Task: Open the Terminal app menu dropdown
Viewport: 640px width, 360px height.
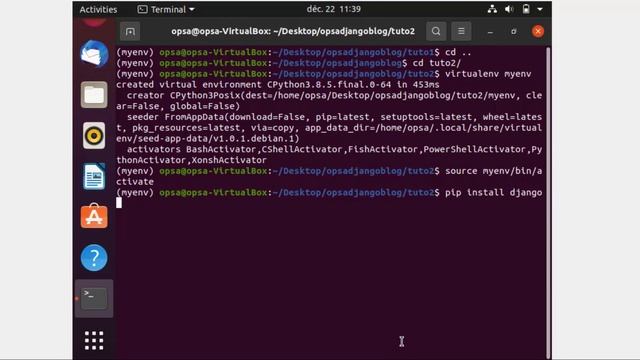Action: pyautogui.click(x=166, y=9)
